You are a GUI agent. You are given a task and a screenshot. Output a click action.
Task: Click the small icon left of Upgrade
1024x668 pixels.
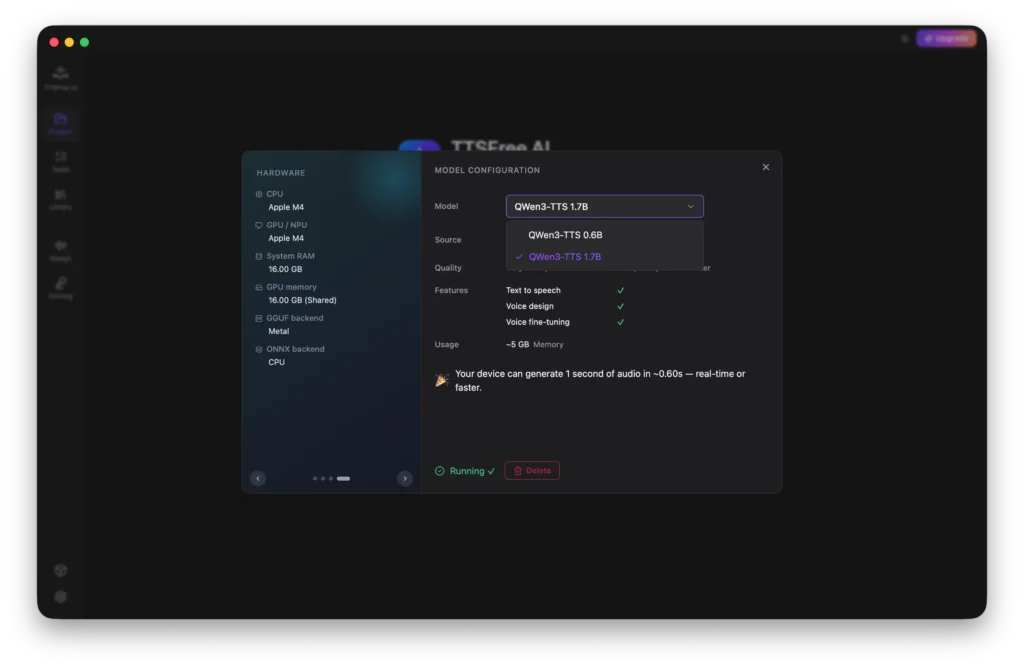coord(904,39)
